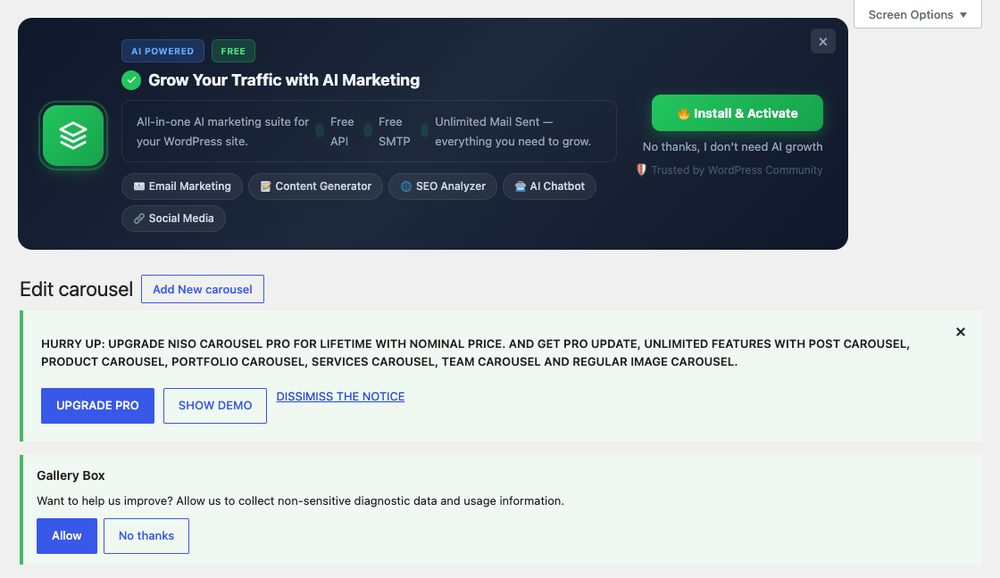This screenshot has width=1000, height=578.
Task: Click Install & Activate button
Action: [737, 113]
